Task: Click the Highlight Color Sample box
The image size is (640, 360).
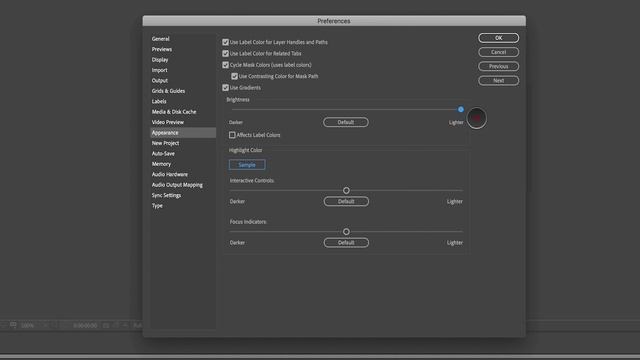Action: point(247,165)
